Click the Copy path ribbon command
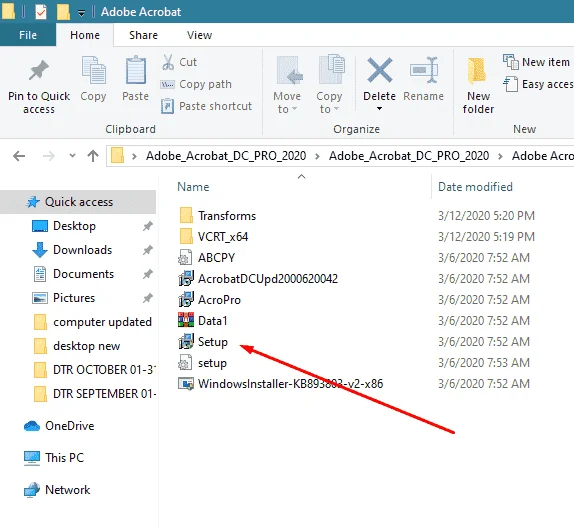The height and width of the screenshot is (528, 574). point(196,84)
